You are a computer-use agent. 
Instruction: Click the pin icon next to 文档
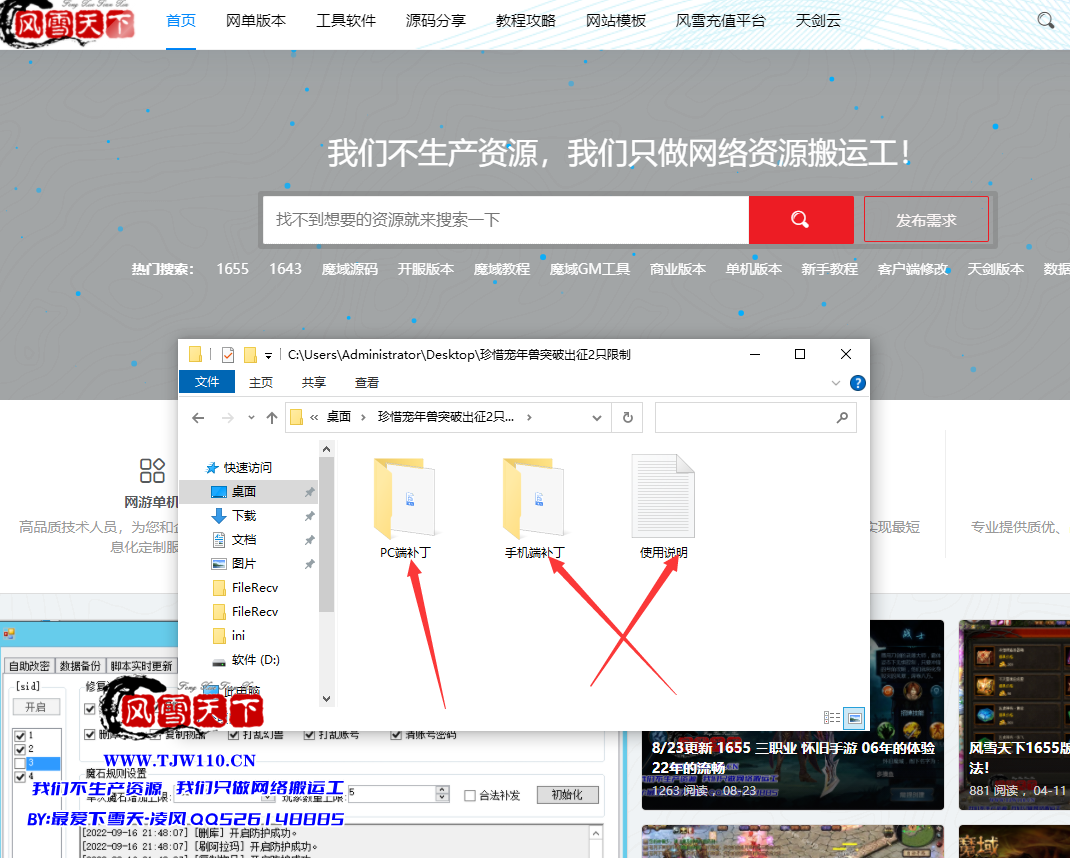(309, 540)
